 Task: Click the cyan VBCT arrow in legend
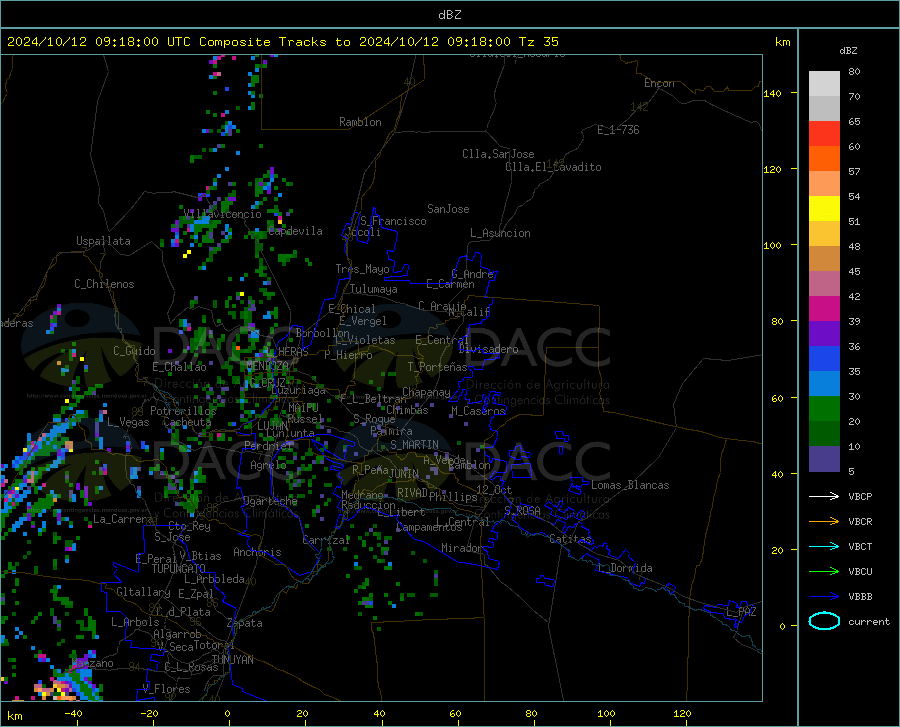(x=824, y=546)
